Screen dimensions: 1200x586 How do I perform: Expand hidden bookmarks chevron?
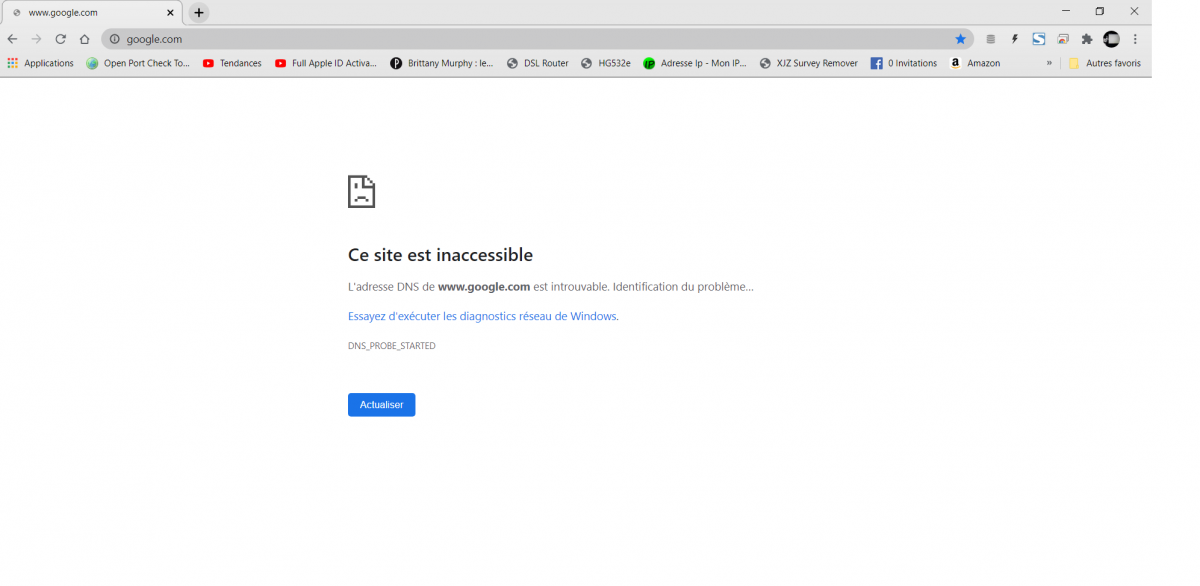coord(1049,63)
